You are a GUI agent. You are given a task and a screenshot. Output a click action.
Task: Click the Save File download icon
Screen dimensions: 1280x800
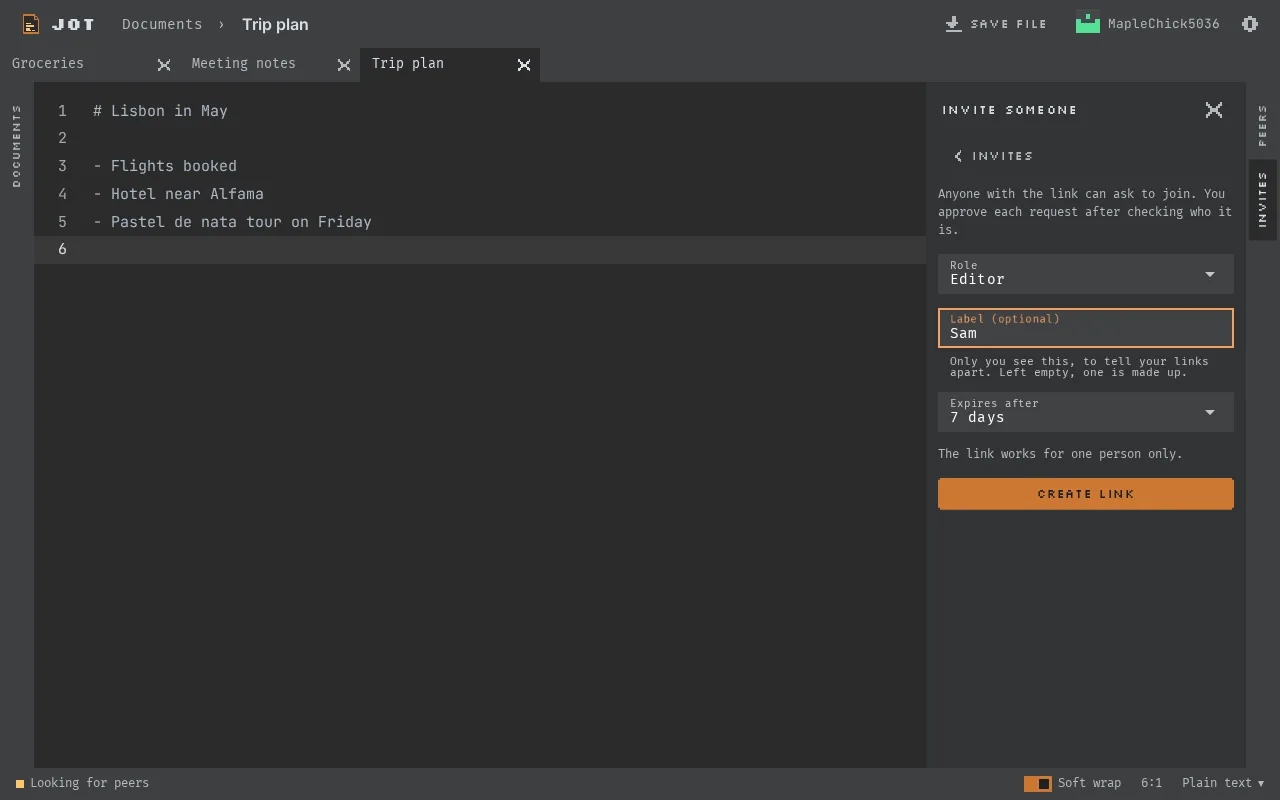(x=953, y=24)
